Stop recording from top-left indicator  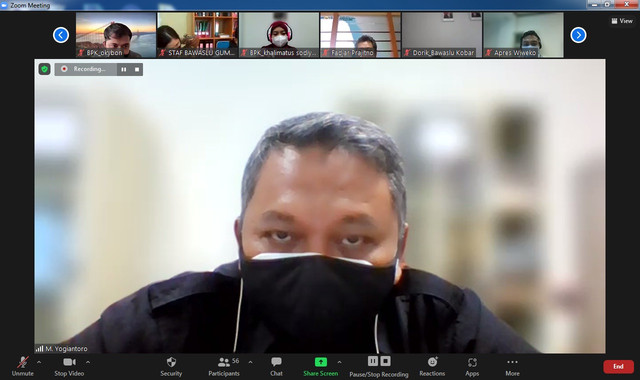click(x=137, y=69)
